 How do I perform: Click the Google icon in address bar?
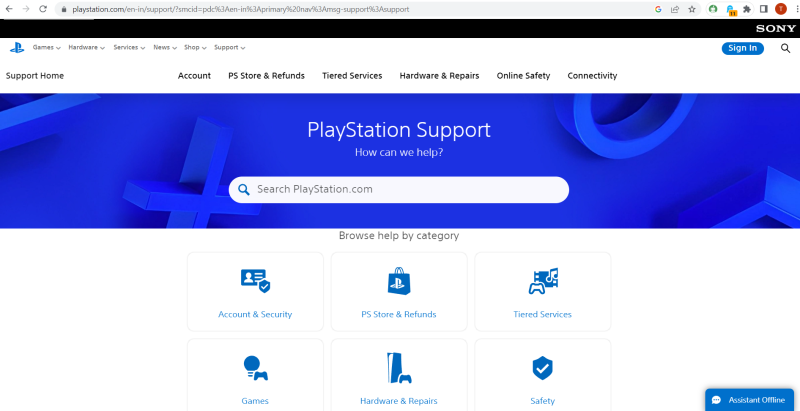click(x=658, y=9)
